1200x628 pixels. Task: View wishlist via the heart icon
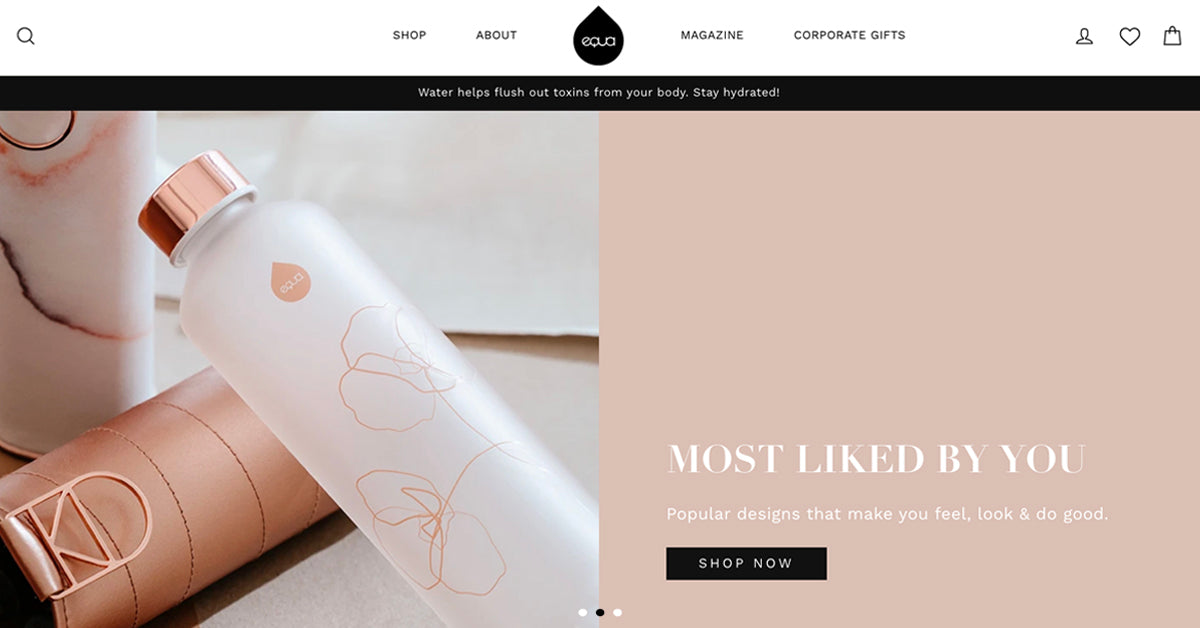(1130, 36)
